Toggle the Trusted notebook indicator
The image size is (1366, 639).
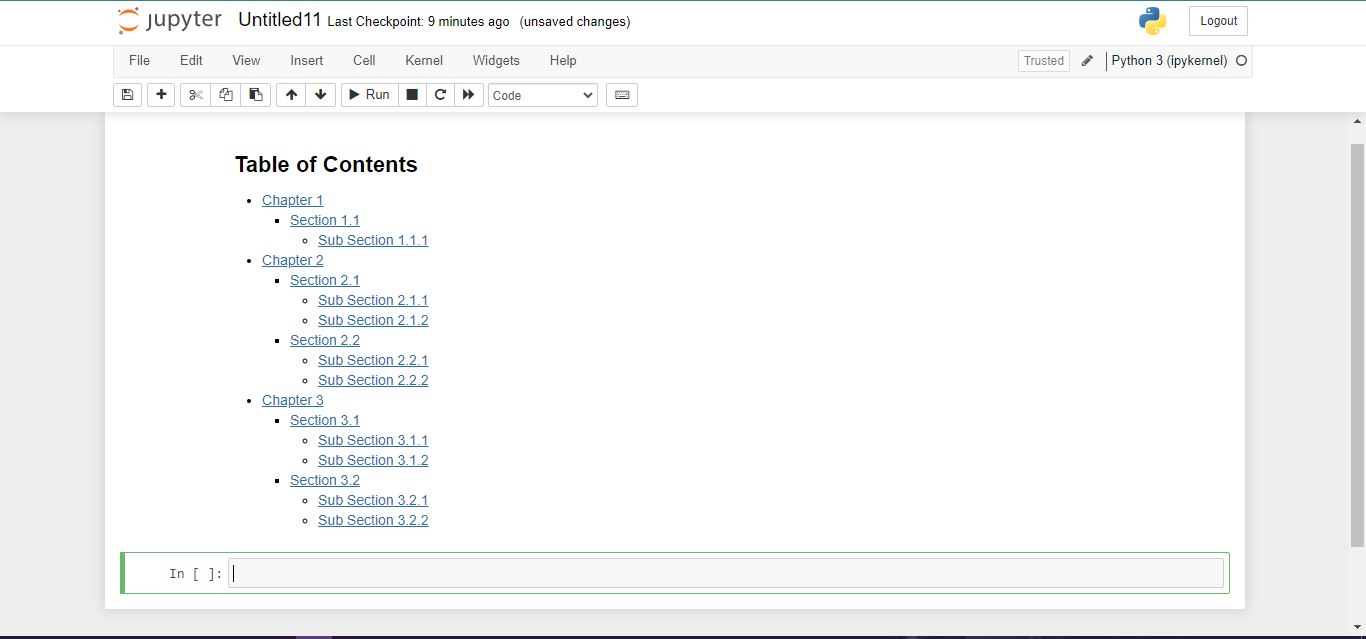coord(1043,61)
